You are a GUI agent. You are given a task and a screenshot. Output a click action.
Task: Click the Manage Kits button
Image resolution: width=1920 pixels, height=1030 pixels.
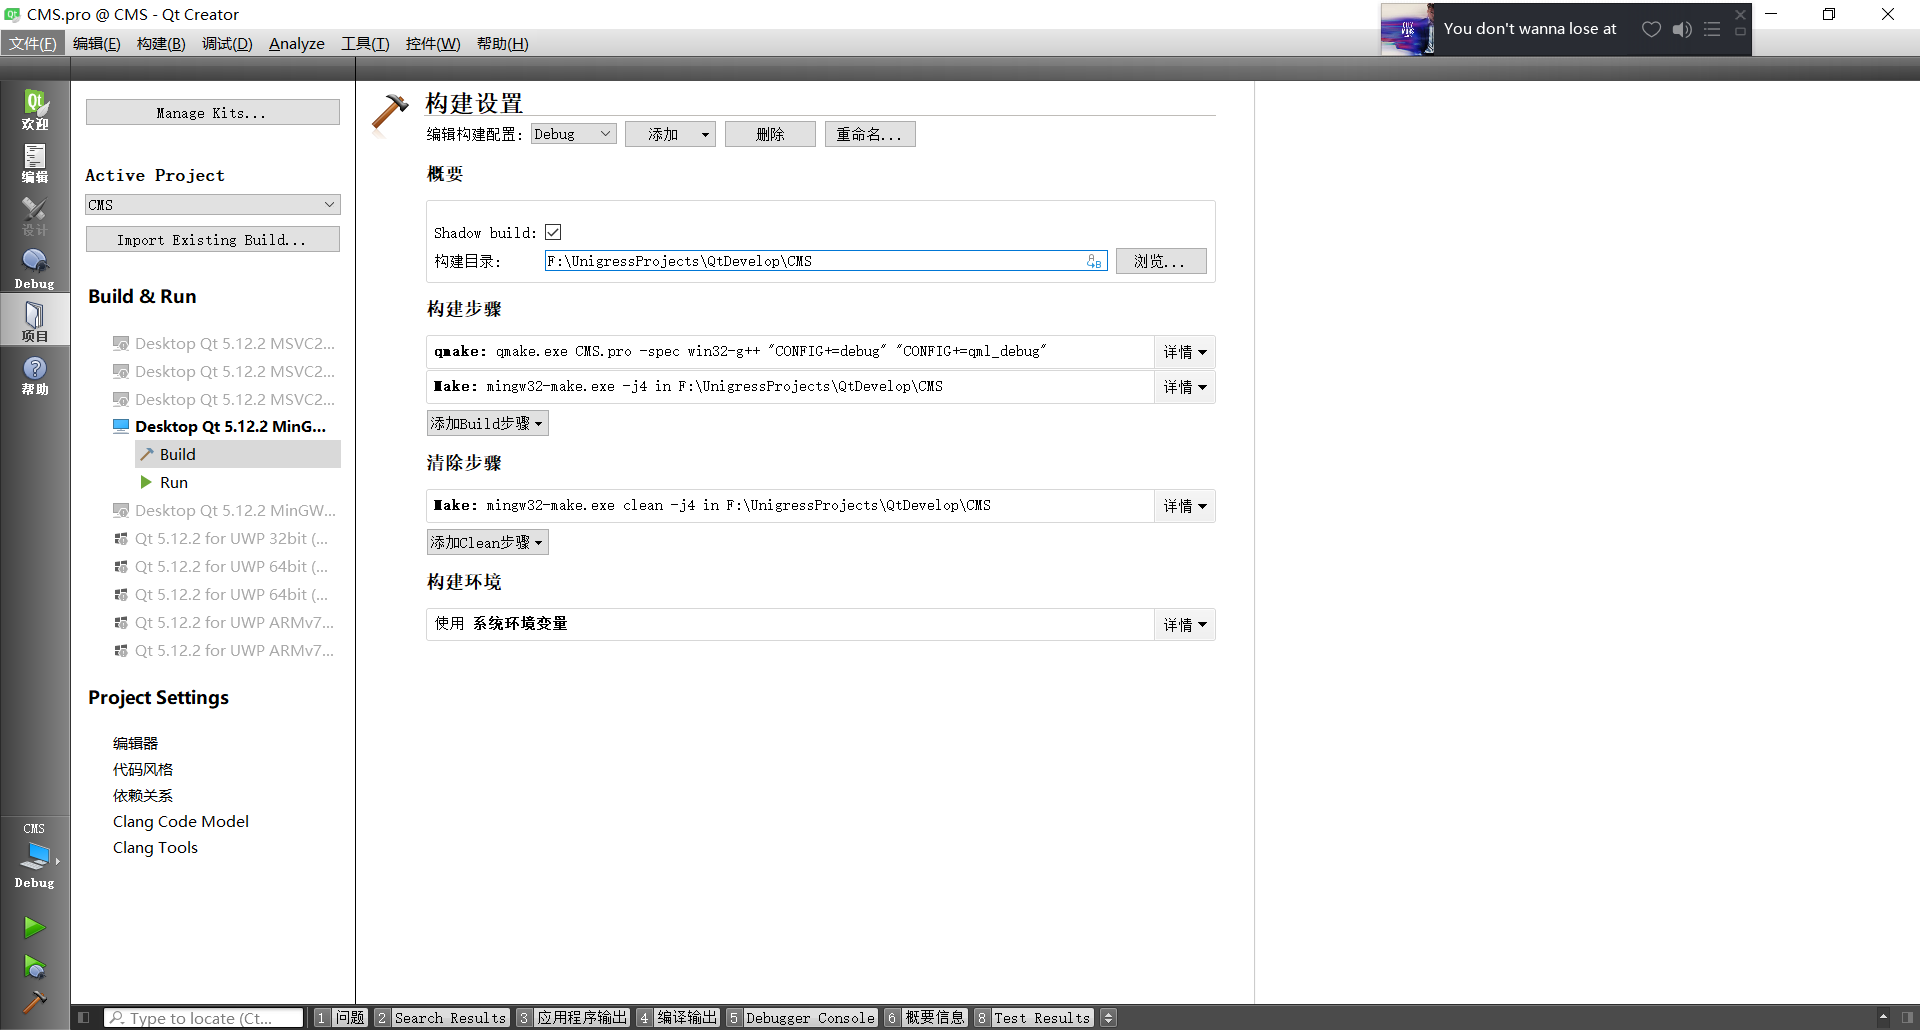tap(212, 112)
